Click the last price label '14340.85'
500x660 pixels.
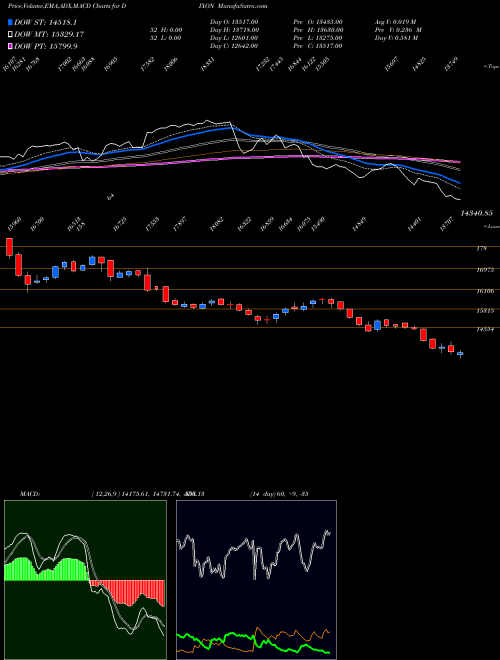[479, 214]
